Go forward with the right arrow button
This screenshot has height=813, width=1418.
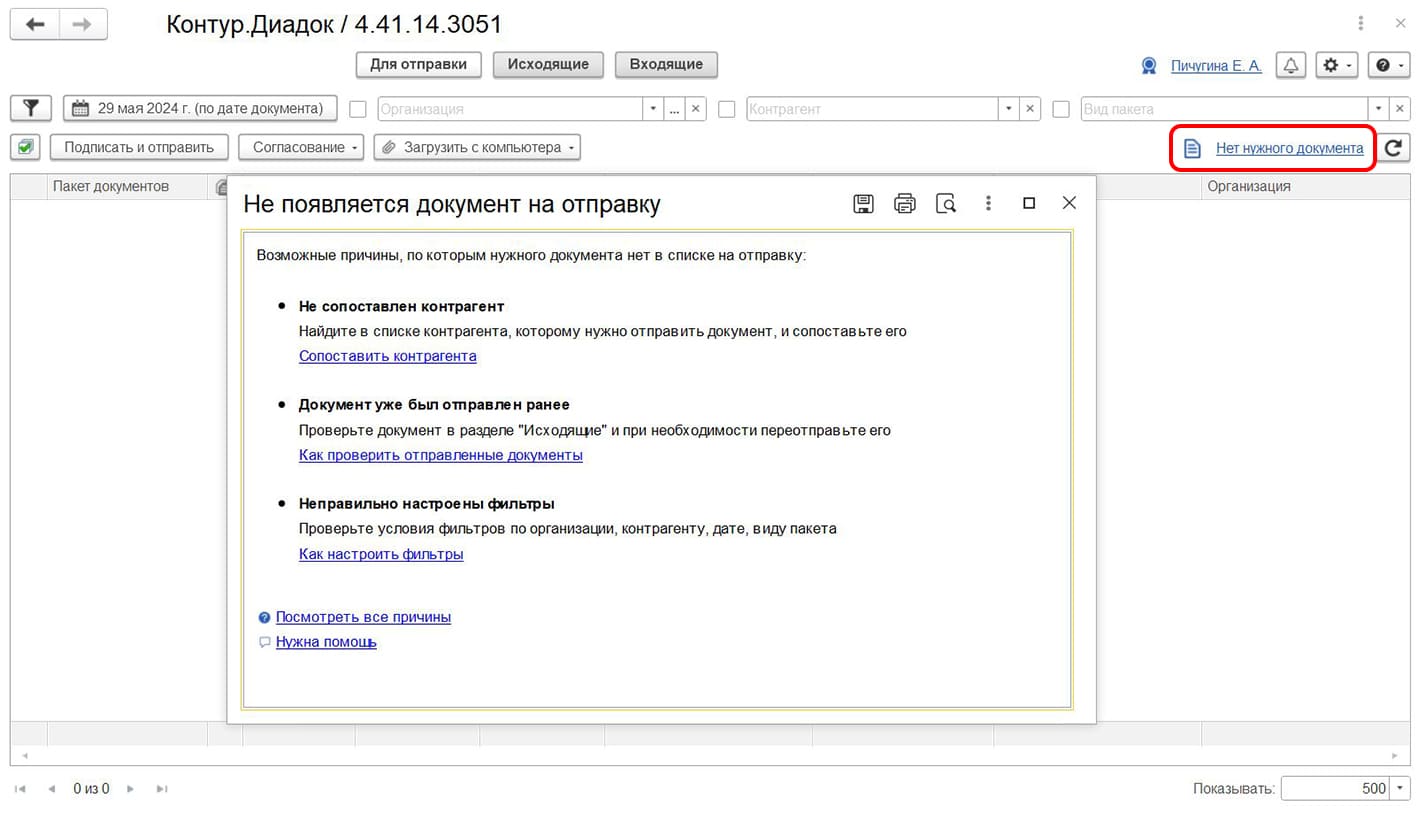coord(83,25)
